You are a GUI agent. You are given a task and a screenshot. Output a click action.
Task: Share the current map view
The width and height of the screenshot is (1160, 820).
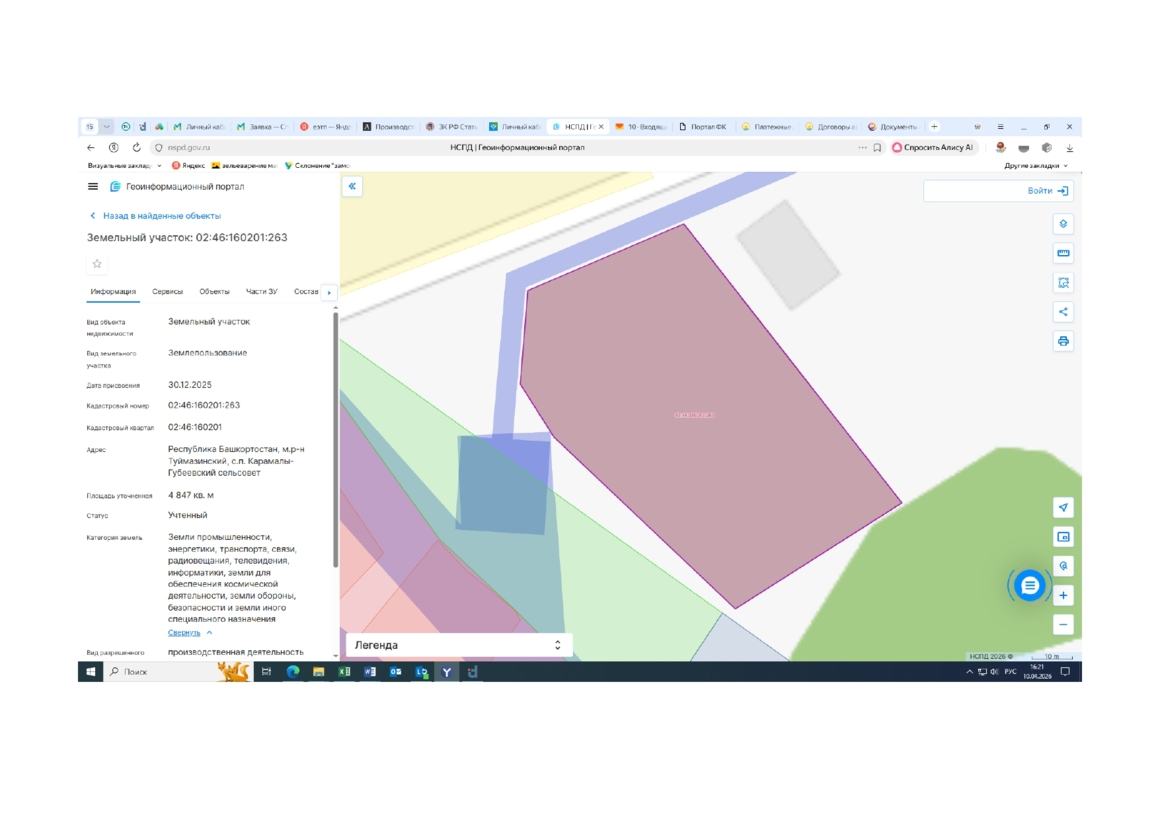(x=1063, y=312)
